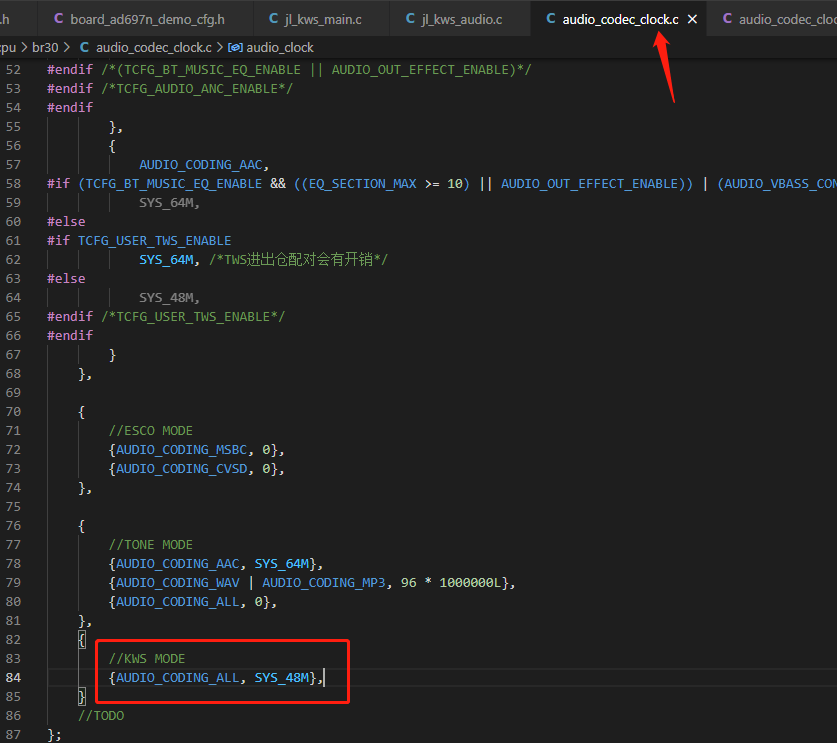Click the C icon on the active audio_codec_clock.c tab

tap(551, 19)
